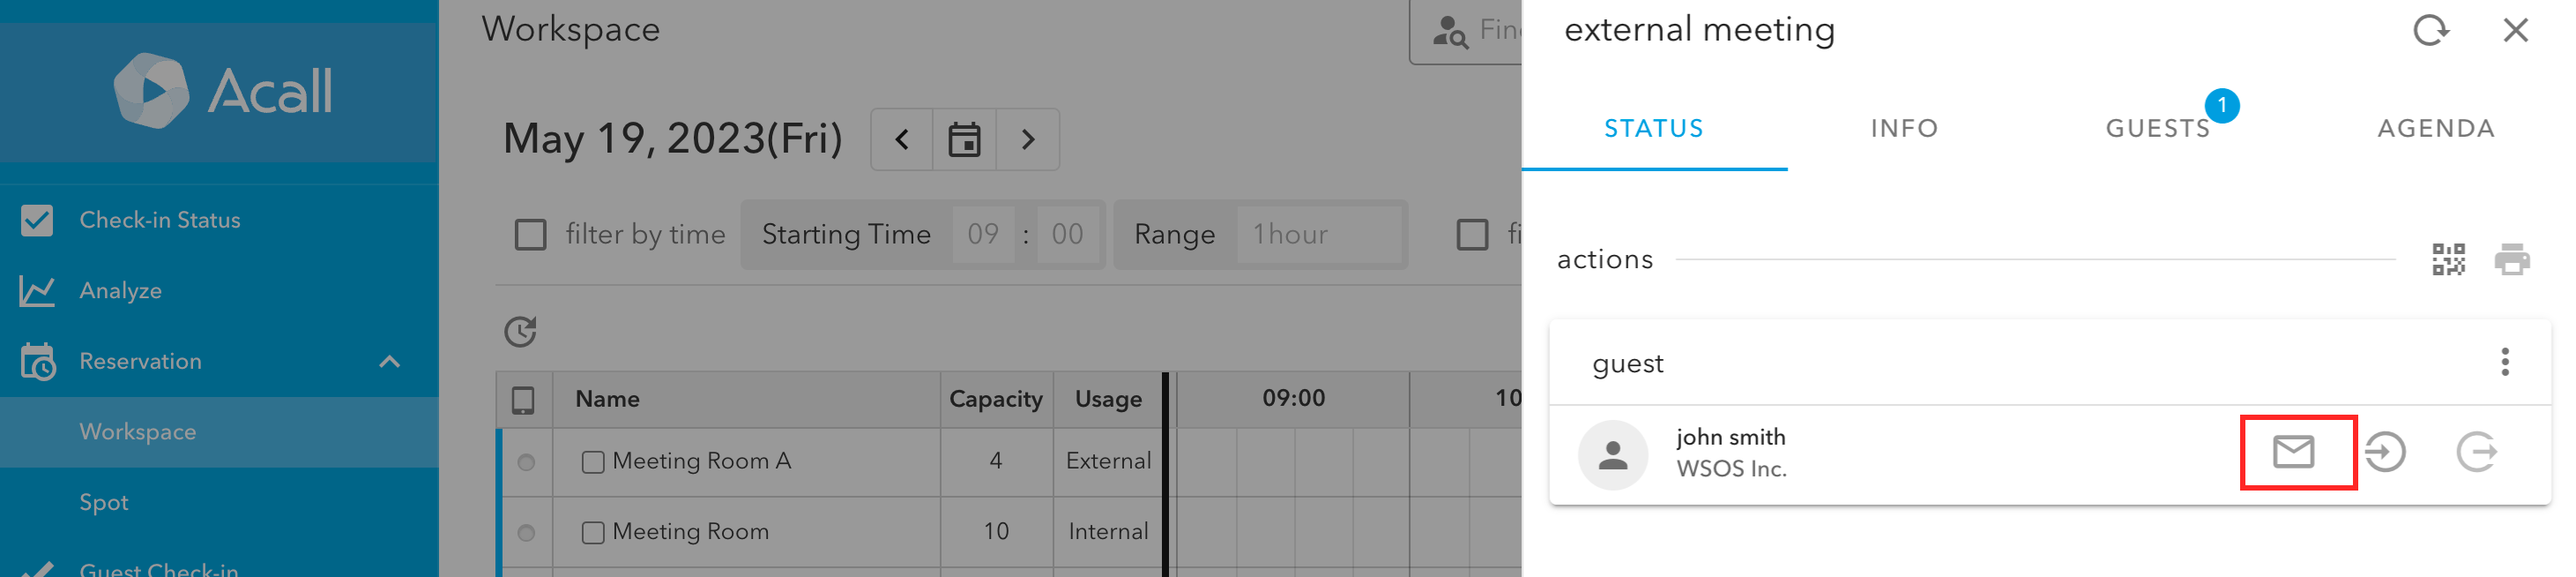Viewport: 2576px width, 577px height.
Task: Collapse the Reservation menu section
Action: pyautogui.click(x=390, y=361)
